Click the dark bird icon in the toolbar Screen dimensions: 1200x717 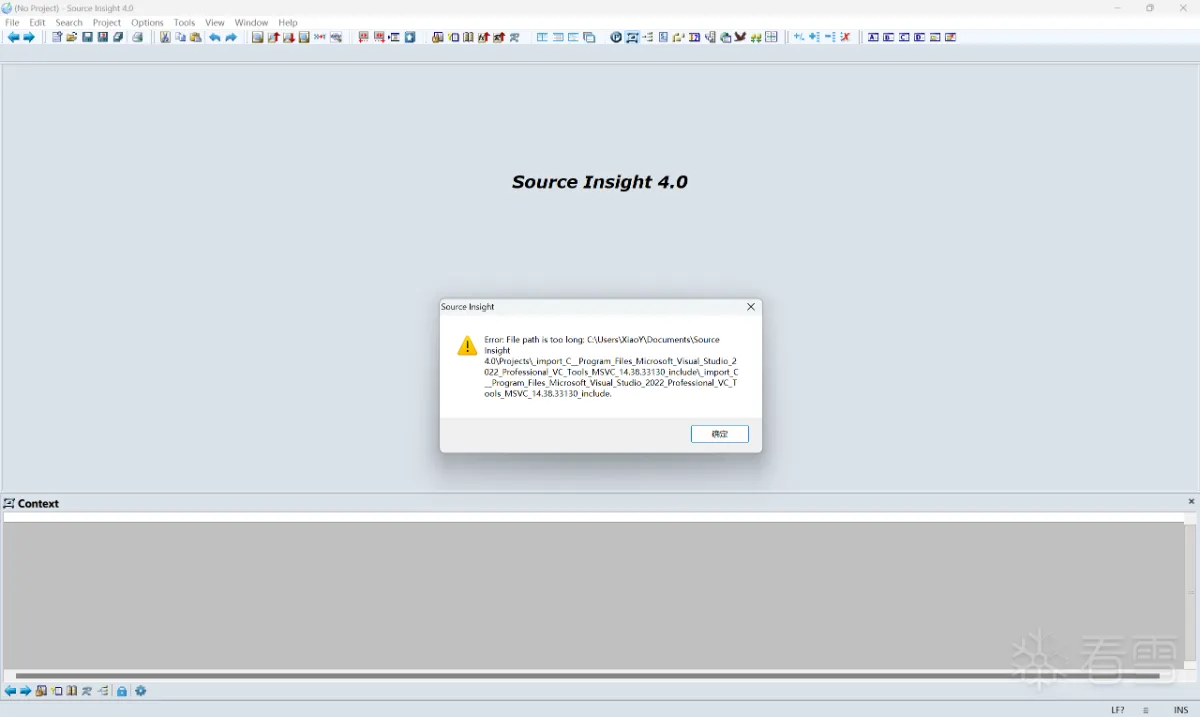pos(740,37)
